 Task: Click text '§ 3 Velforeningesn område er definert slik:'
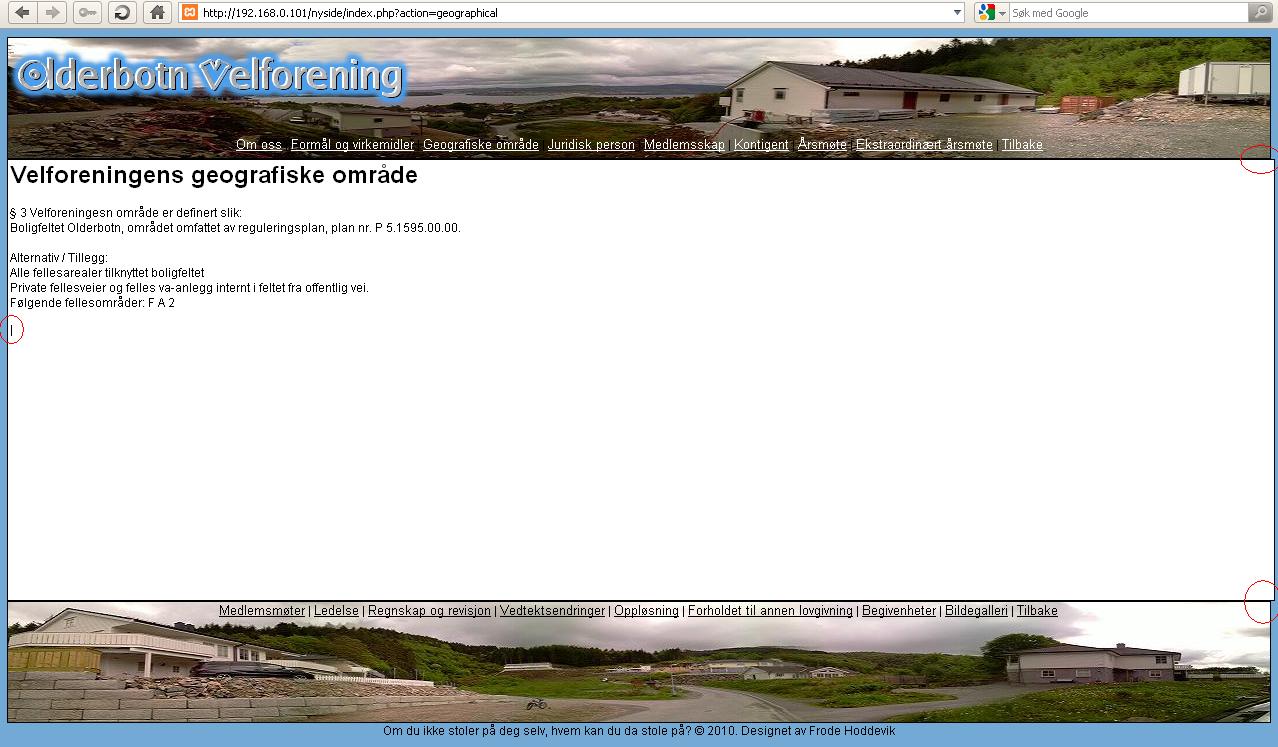coord(126,213)
